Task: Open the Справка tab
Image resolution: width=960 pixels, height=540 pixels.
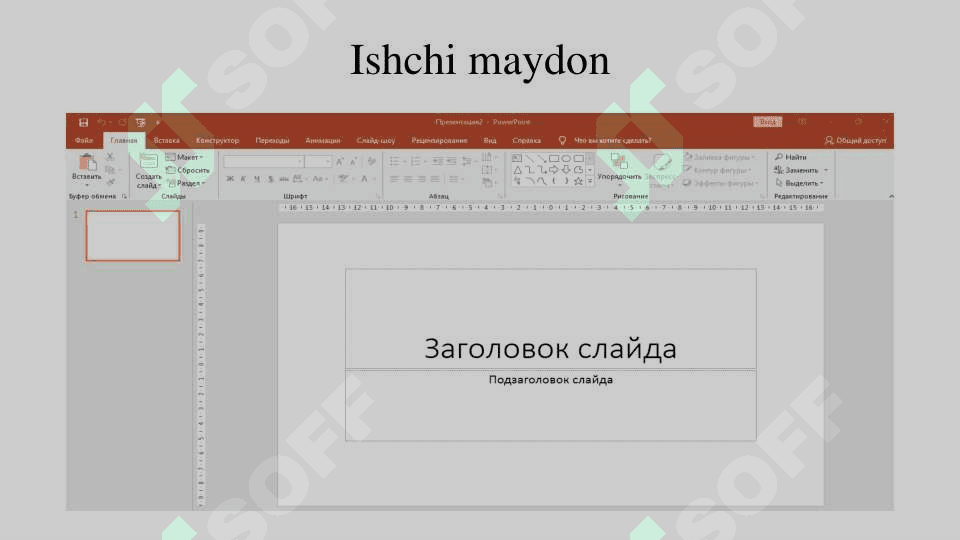Action: [x=527, y=140]
